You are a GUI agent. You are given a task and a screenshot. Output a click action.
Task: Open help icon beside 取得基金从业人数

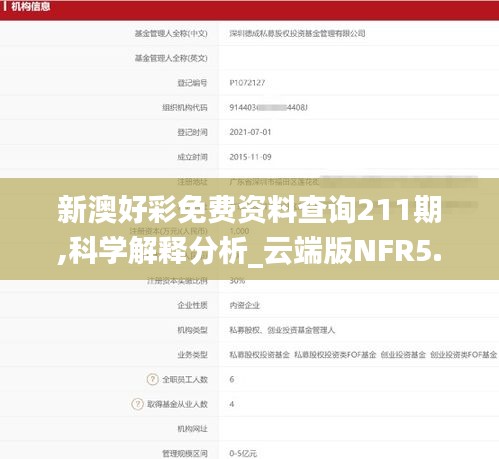click(x=137, y=404)
